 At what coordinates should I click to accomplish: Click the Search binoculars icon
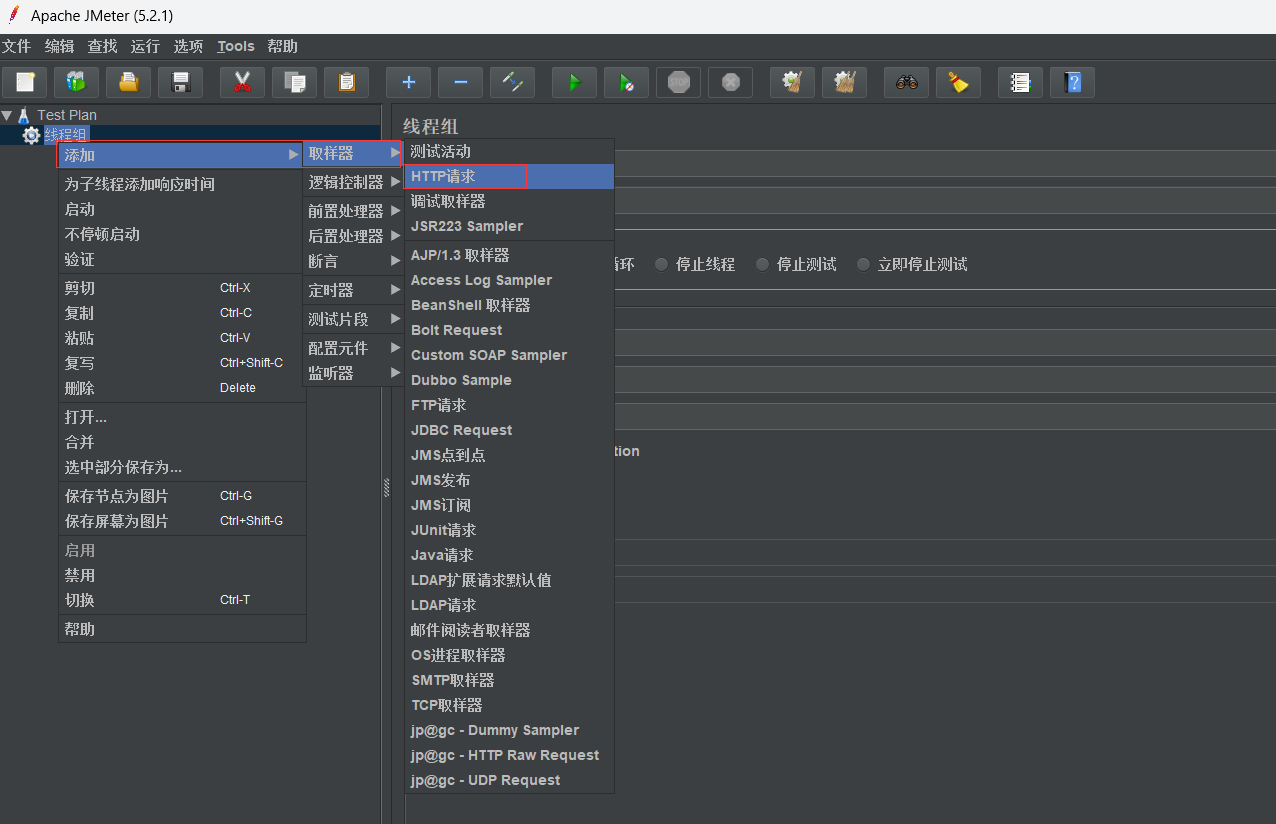(906, 82)
